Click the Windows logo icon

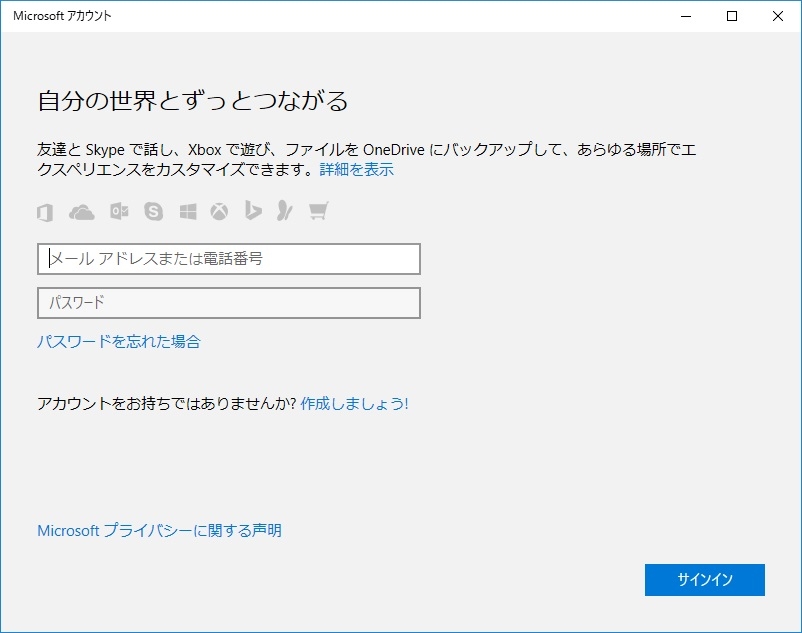pos(188,212)
